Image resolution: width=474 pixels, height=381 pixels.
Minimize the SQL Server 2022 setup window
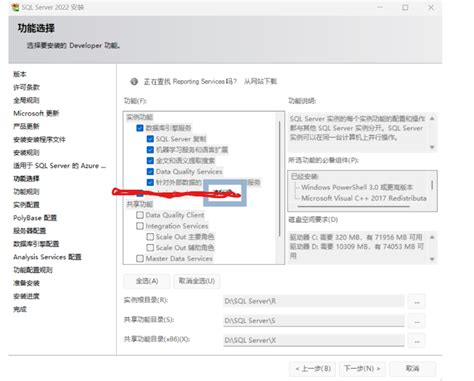tap(380, 7)
